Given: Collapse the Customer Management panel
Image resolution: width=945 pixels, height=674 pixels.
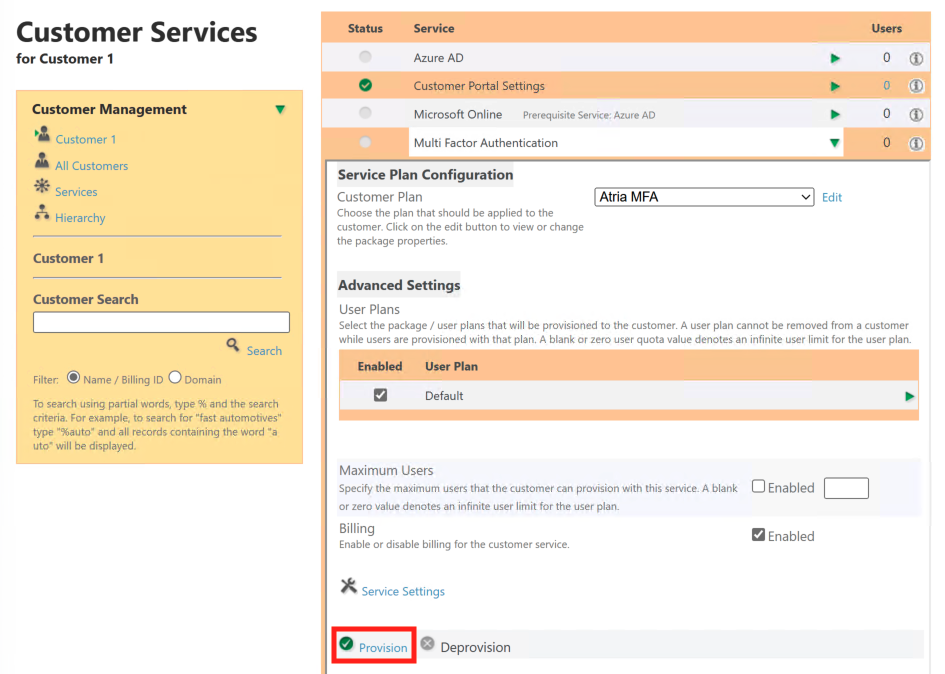Looking at the screenshot, I should pos(280,110).
